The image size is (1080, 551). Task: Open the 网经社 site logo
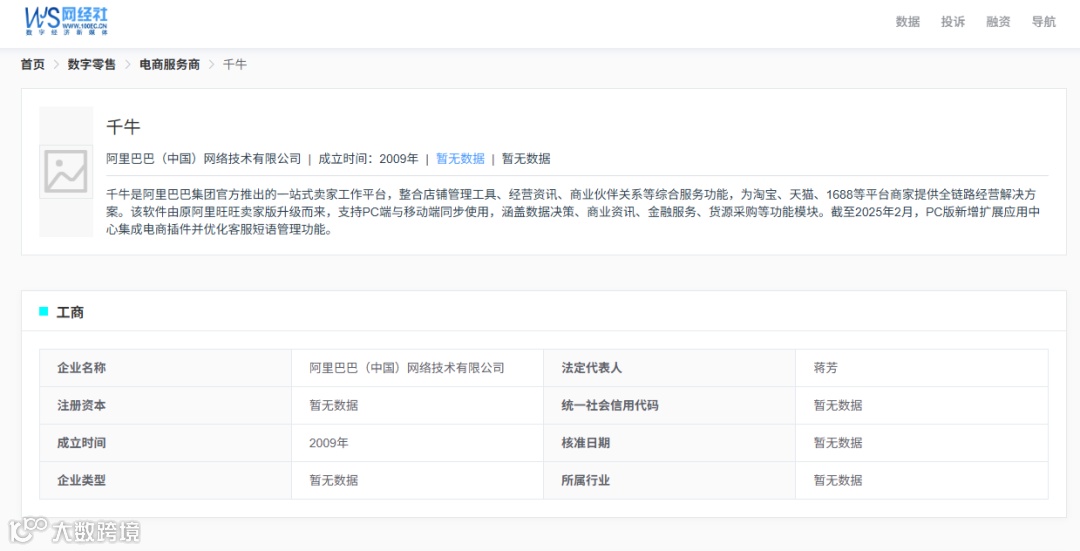click(65, 21)
